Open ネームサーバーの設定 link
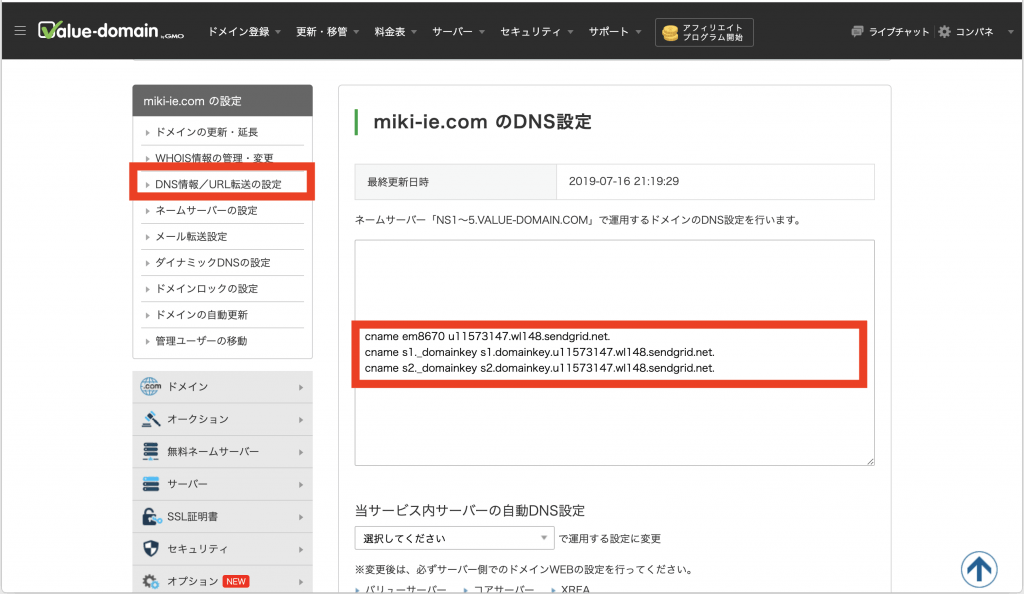This screenshot has width=1024, height=594. pos(206,211)
